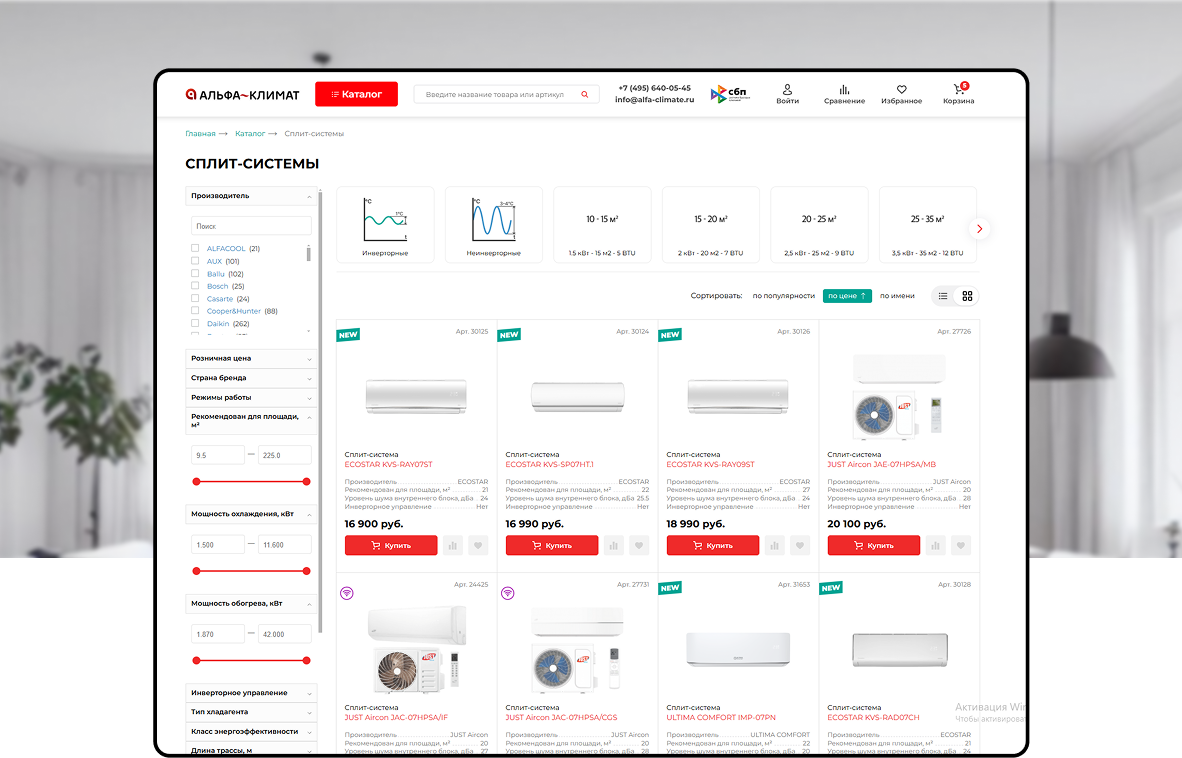Go to Главная breadcrumb link

201,133
